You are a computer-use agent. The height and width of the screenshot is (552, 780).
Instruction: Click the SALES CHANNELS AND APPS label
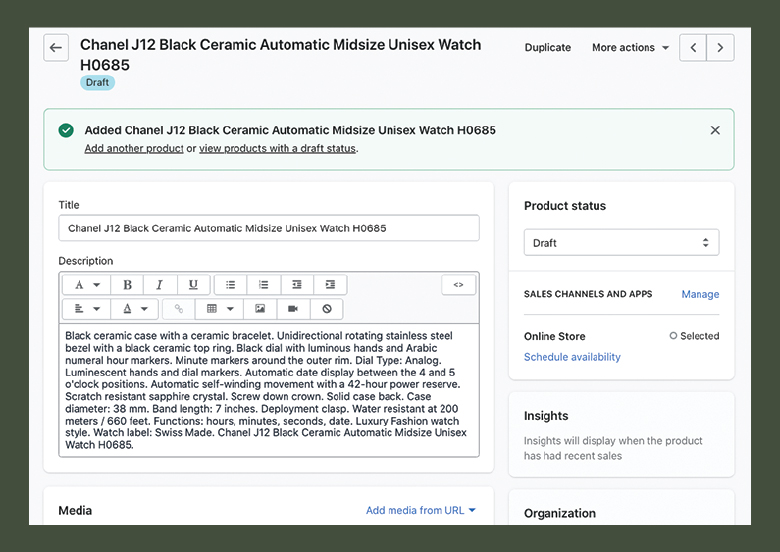[x=588, y=294]
